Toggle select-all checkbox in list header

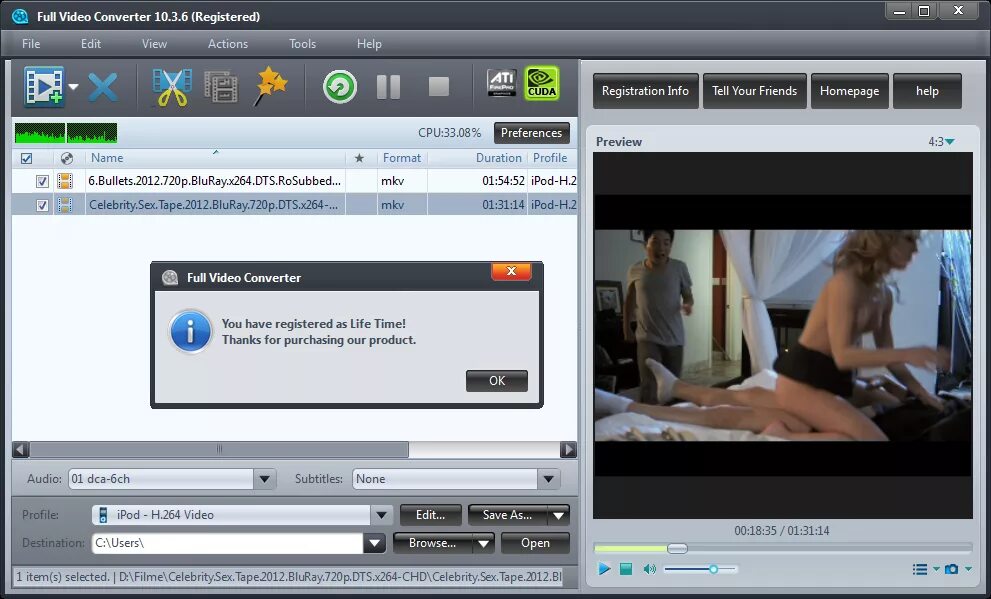tap(27, 158)
